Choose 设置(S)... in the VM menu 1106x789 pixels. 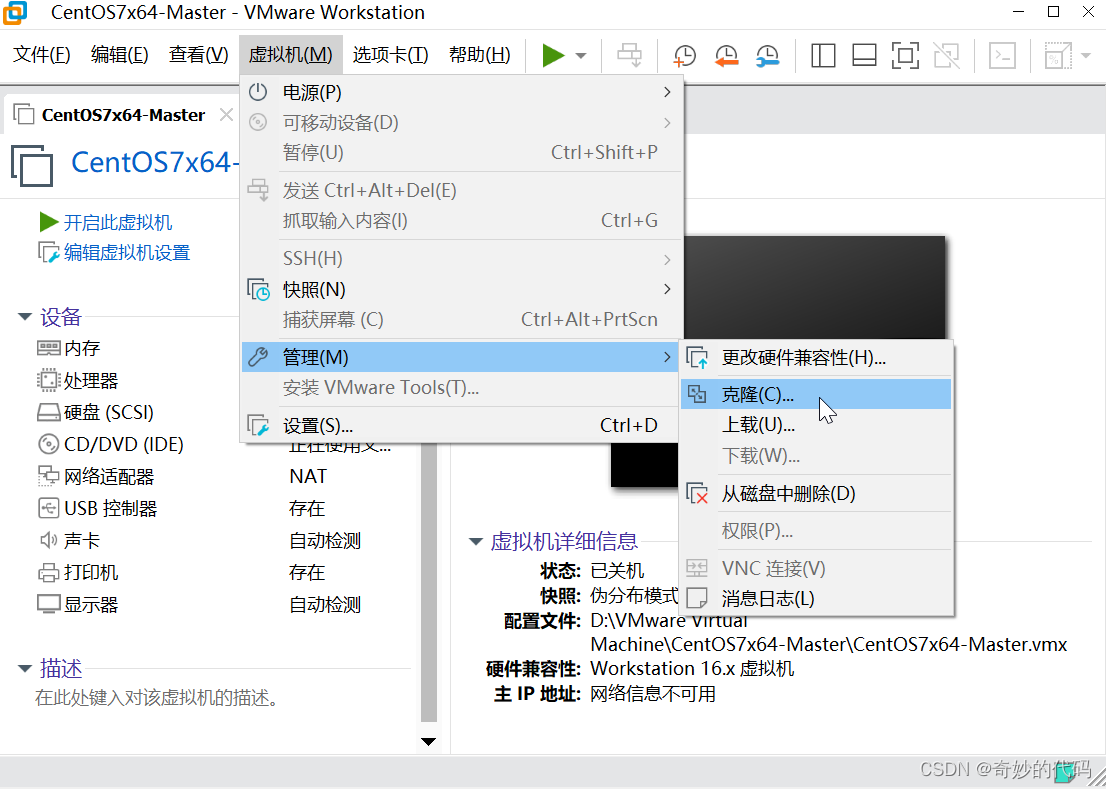click(461, 425)
